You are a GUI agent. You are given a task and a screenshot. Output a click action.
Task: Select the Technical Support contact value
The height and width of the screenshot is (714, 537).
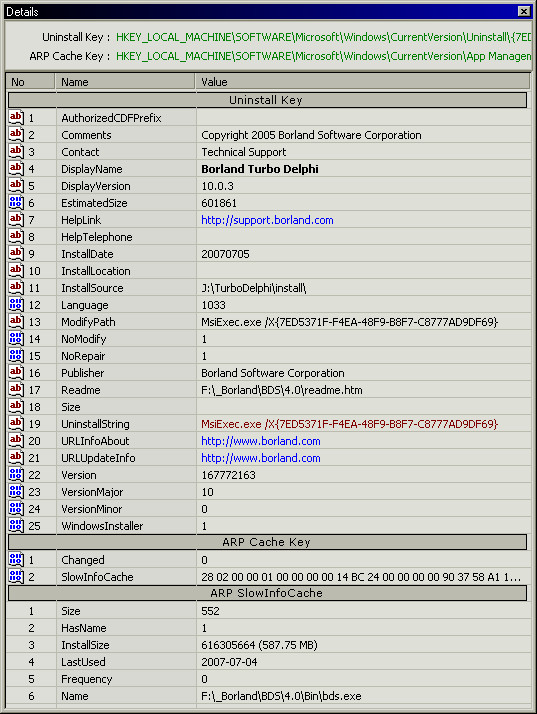tap(244, 152)
